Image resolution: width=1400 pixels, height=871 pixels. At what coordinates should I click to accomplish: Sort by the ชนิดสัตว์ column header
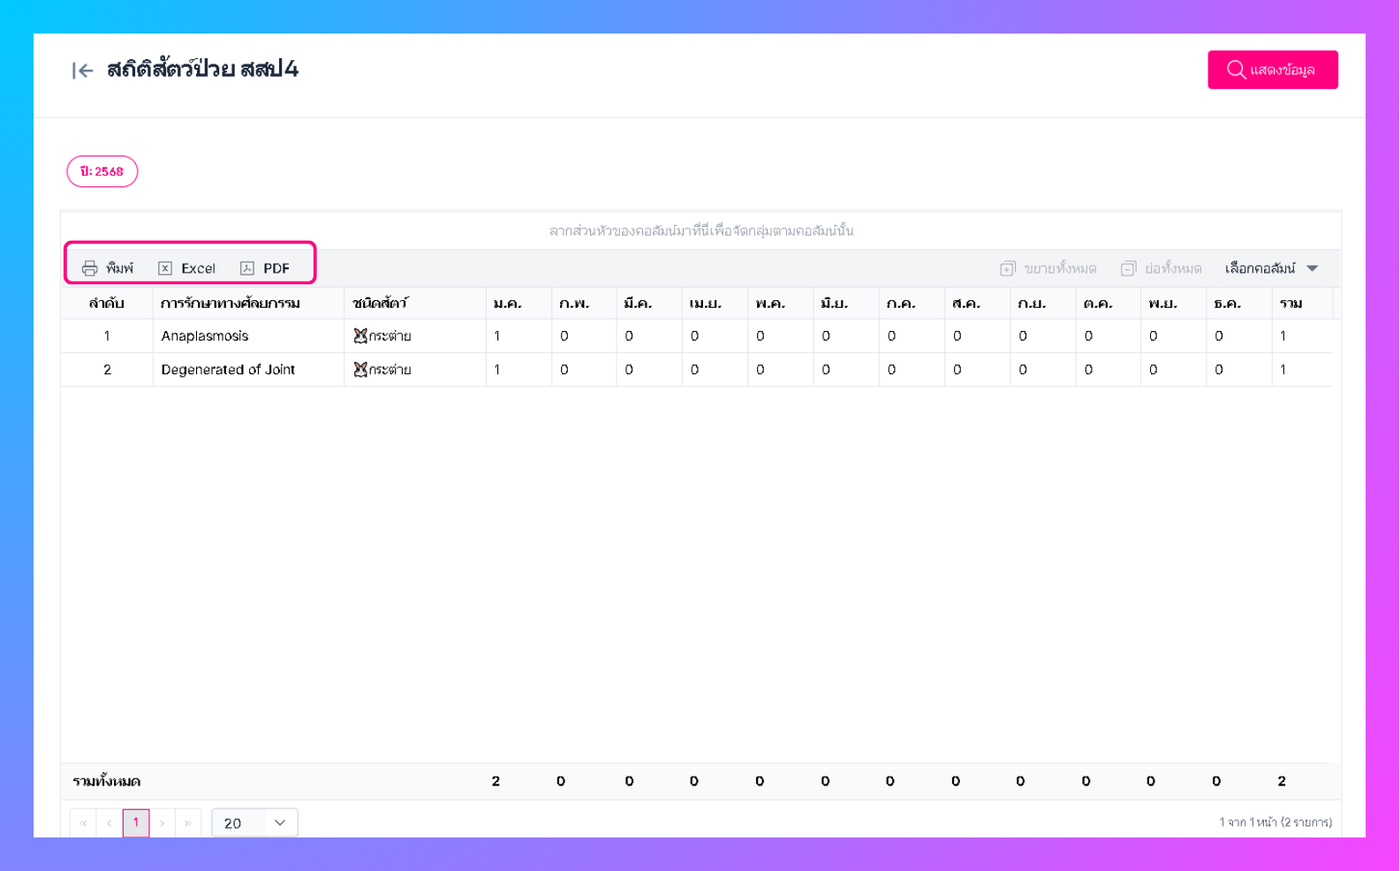coord(380,303)
